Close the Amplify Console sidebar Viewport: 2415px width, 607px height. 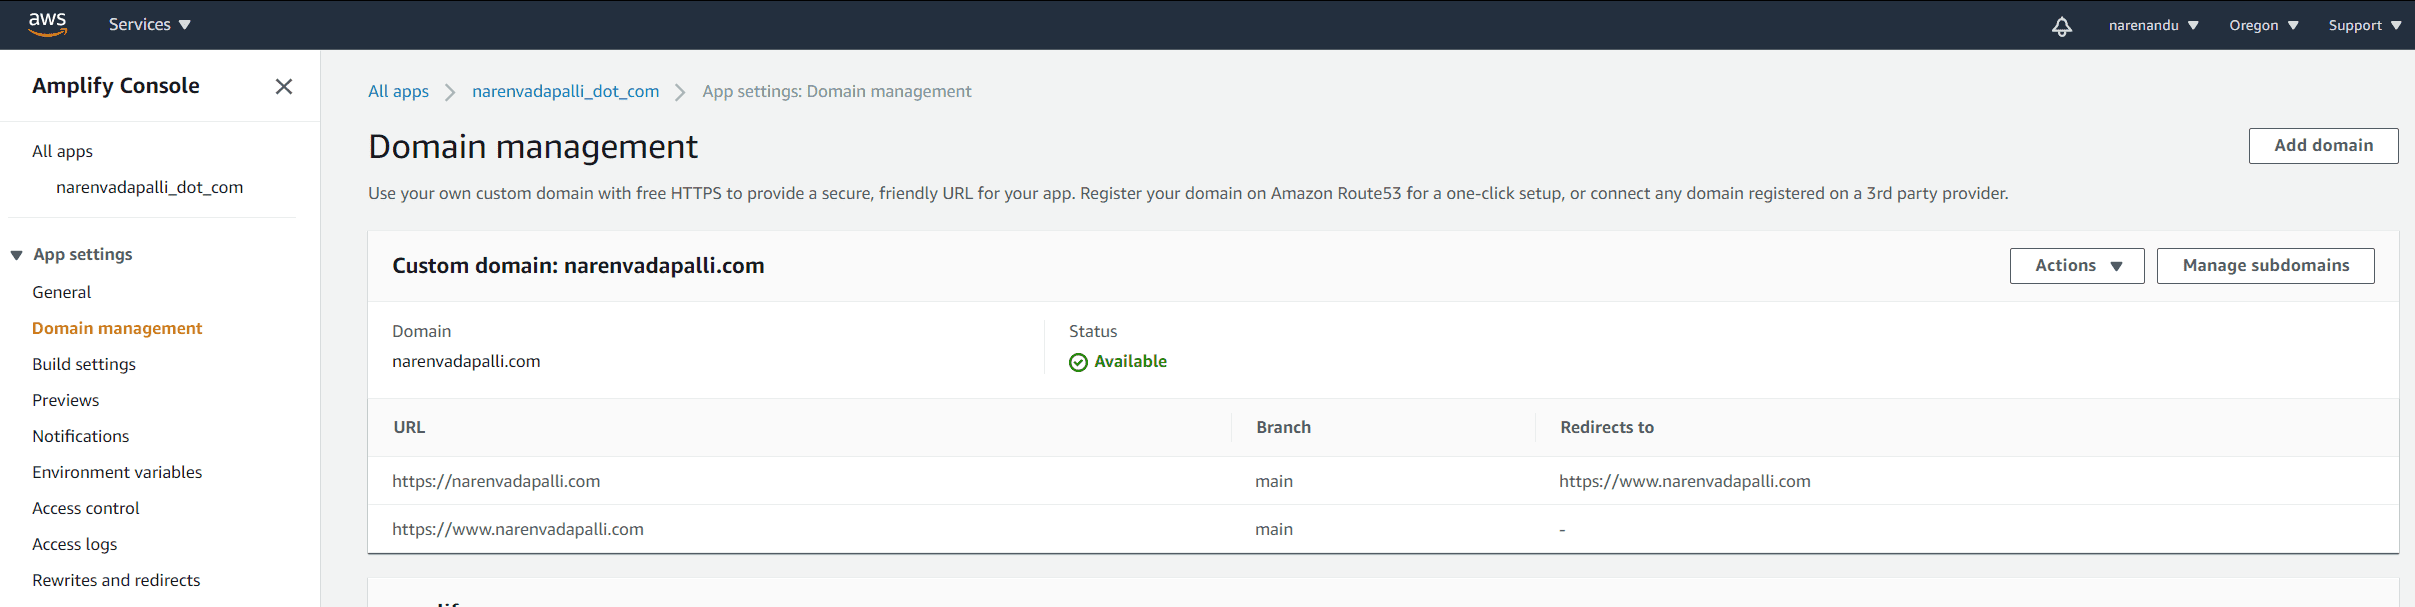(284, 87)
